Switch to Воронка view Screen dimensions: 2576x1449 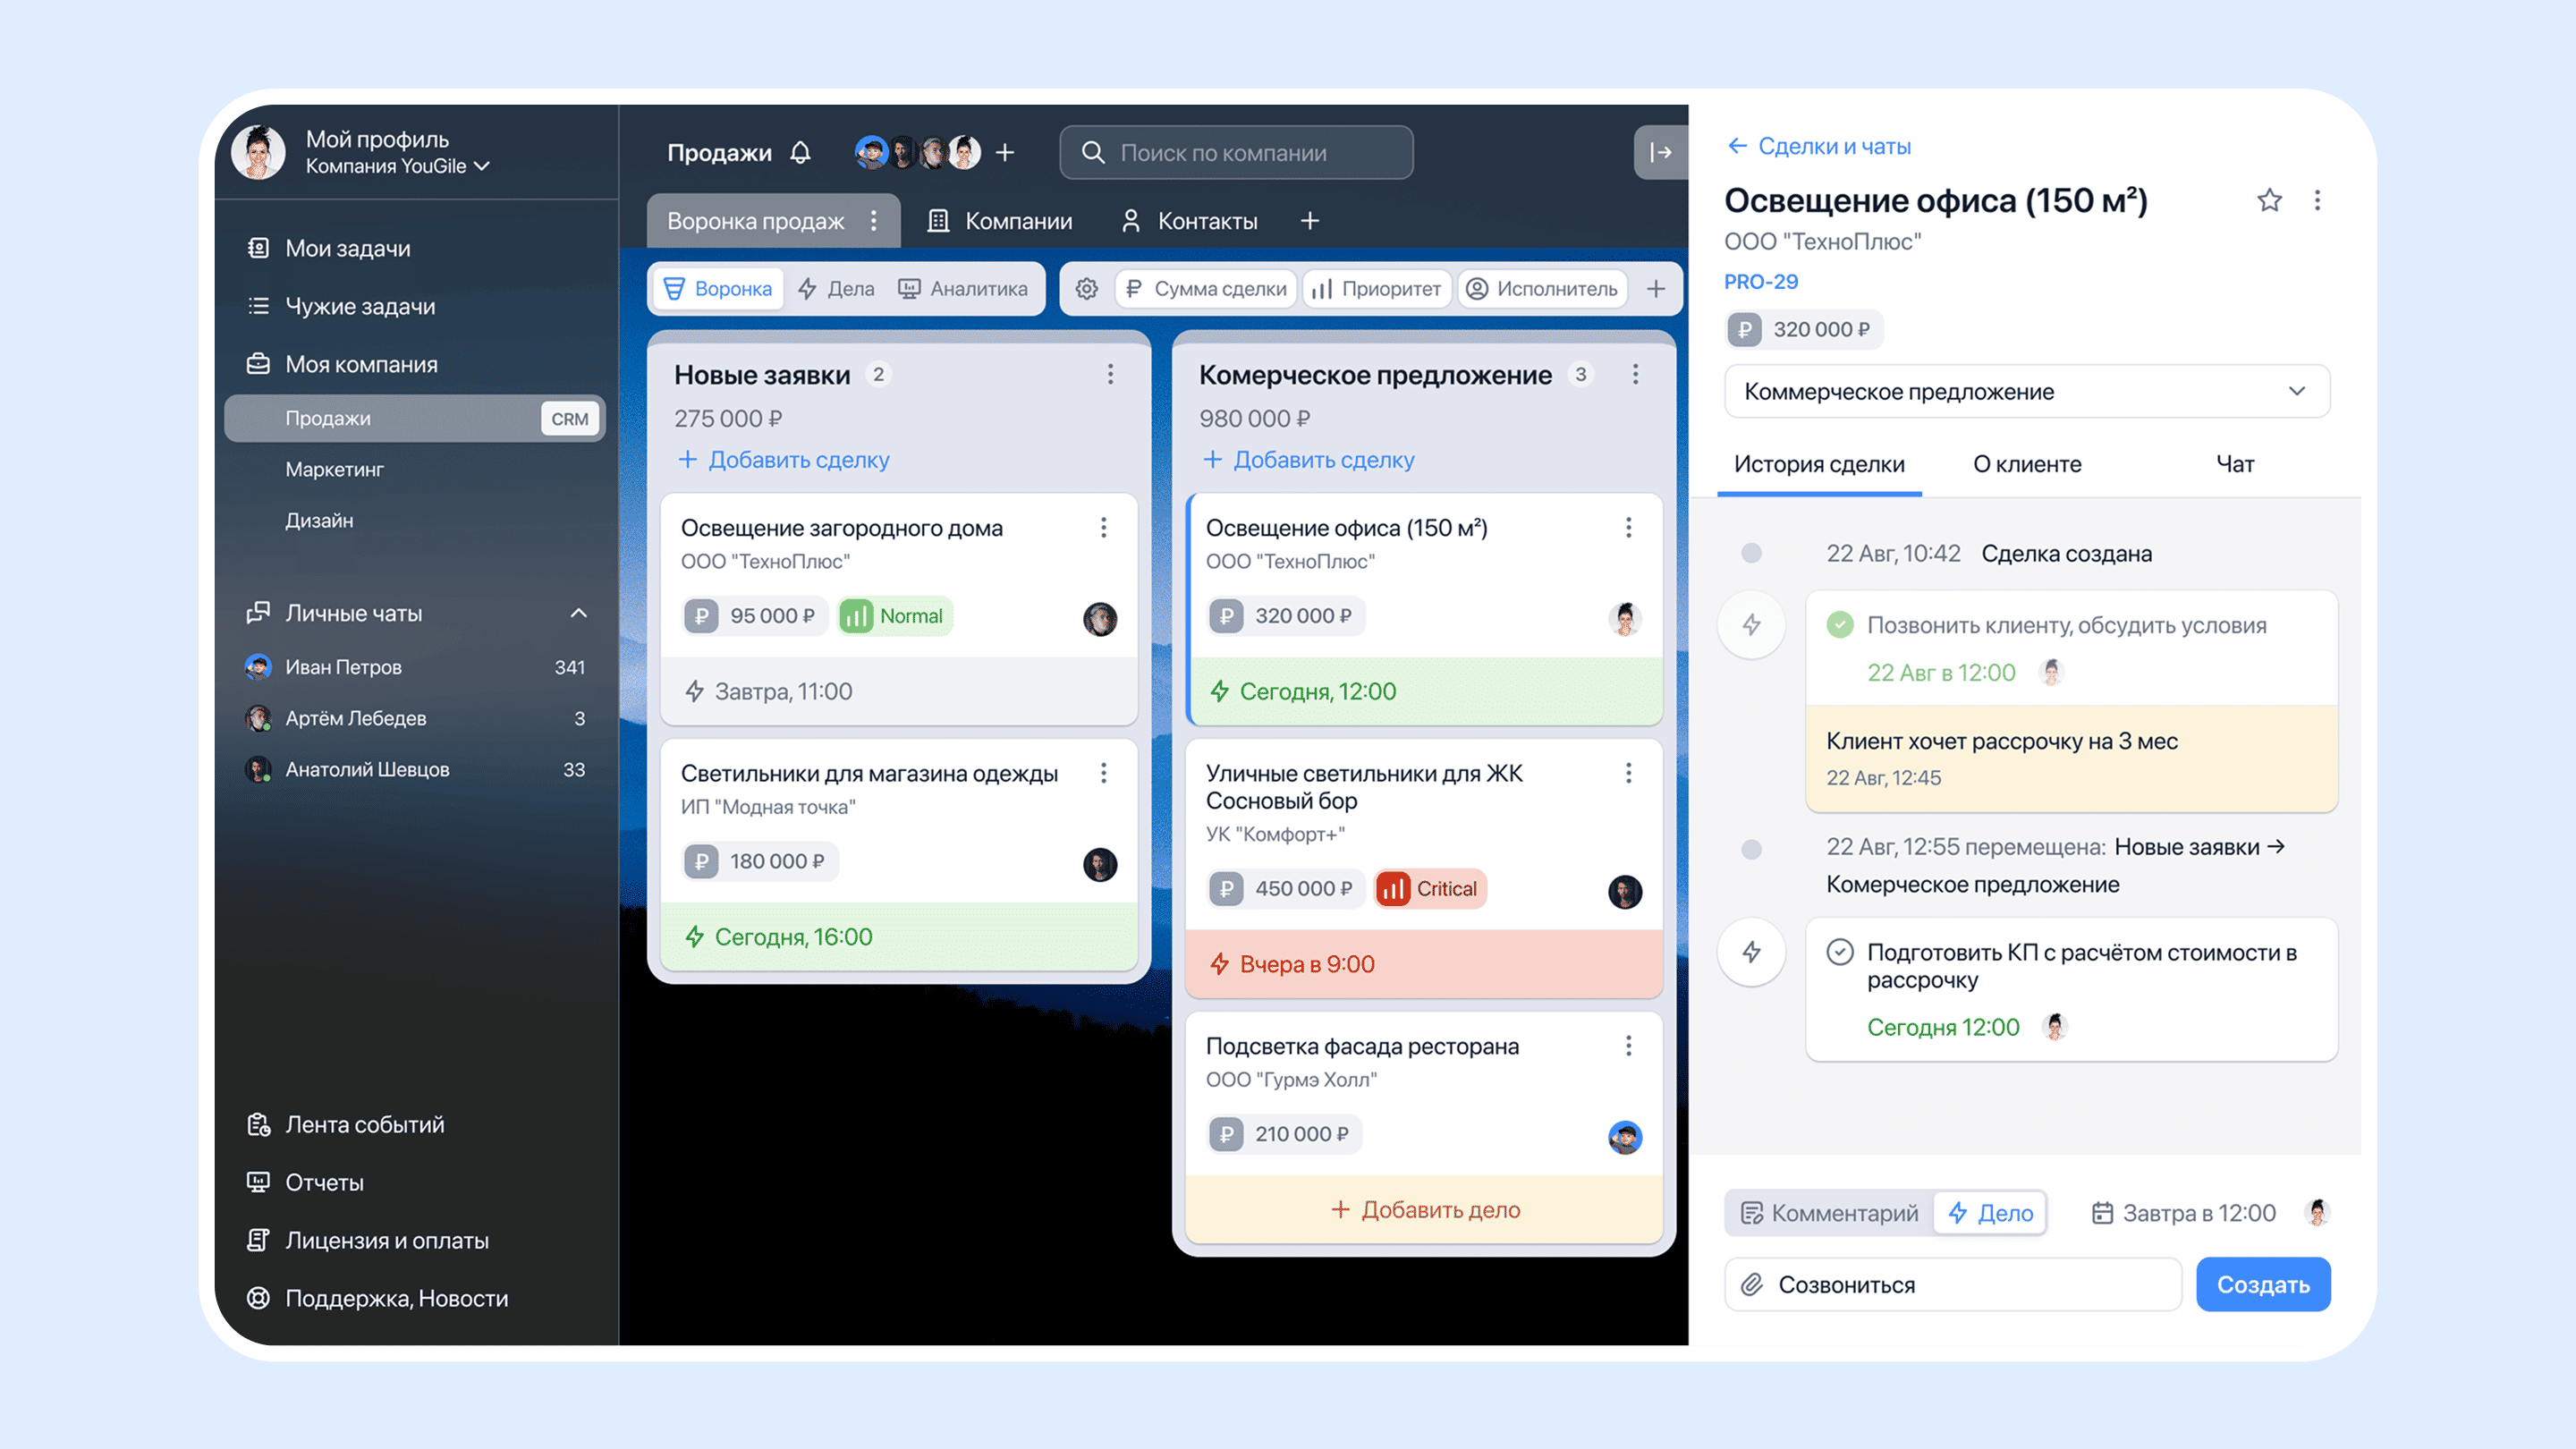(x=718, y=289)
